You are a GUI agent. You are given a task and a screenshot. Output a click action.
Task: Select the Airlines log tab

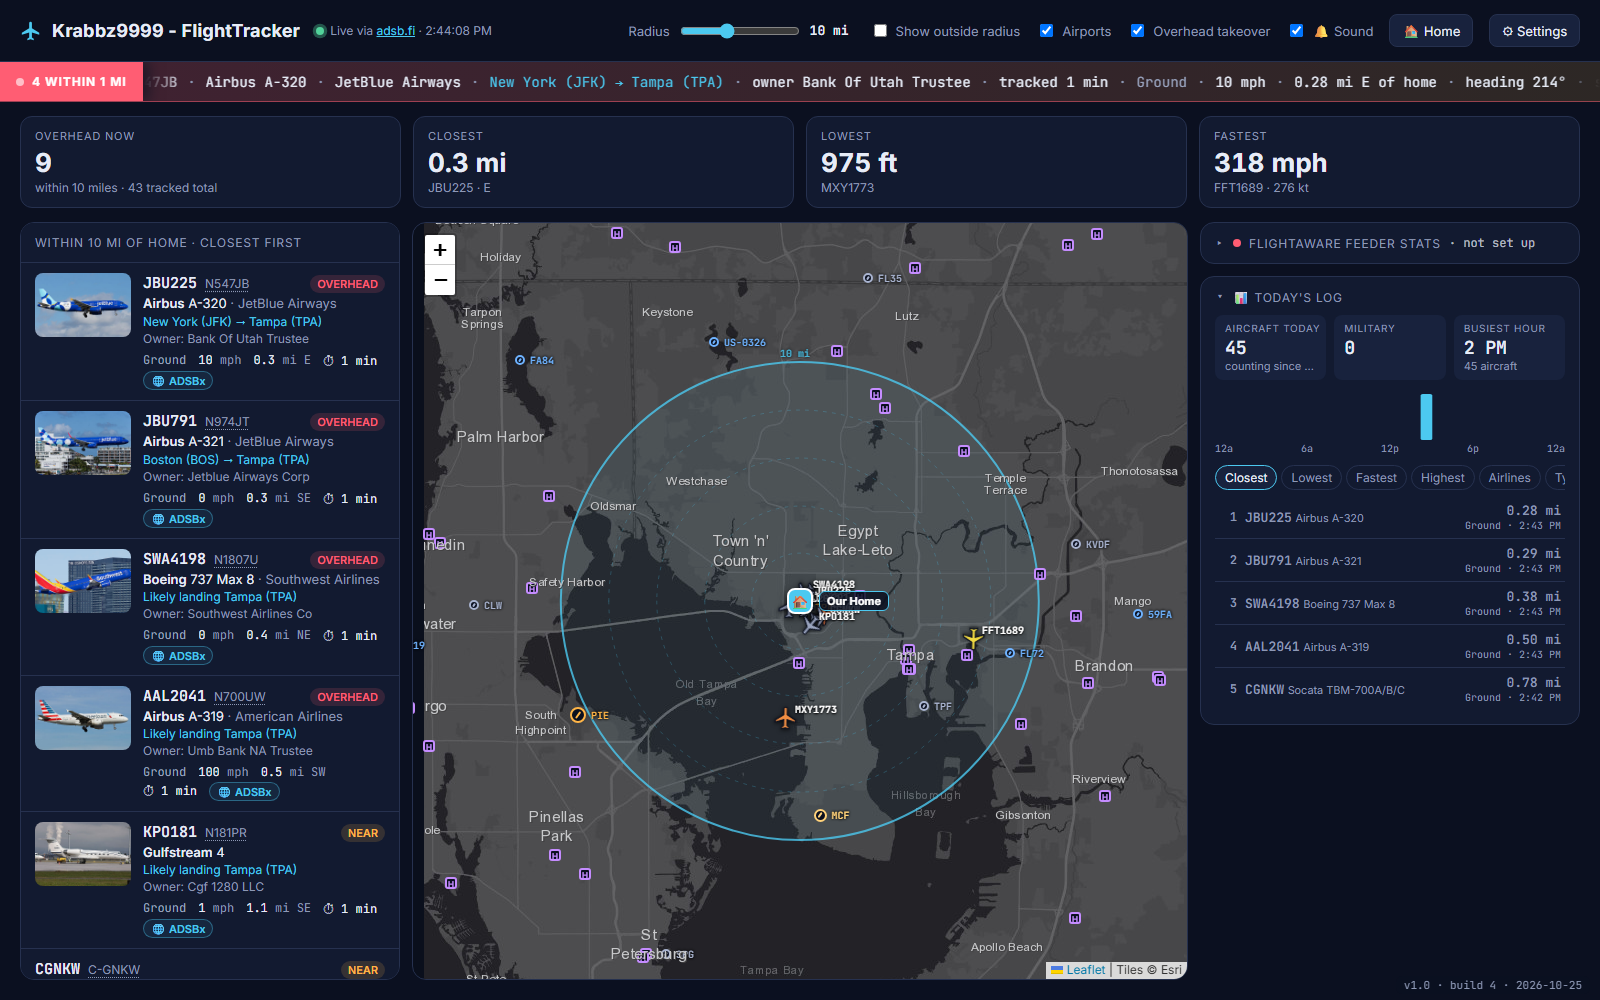coord(1509,478)
